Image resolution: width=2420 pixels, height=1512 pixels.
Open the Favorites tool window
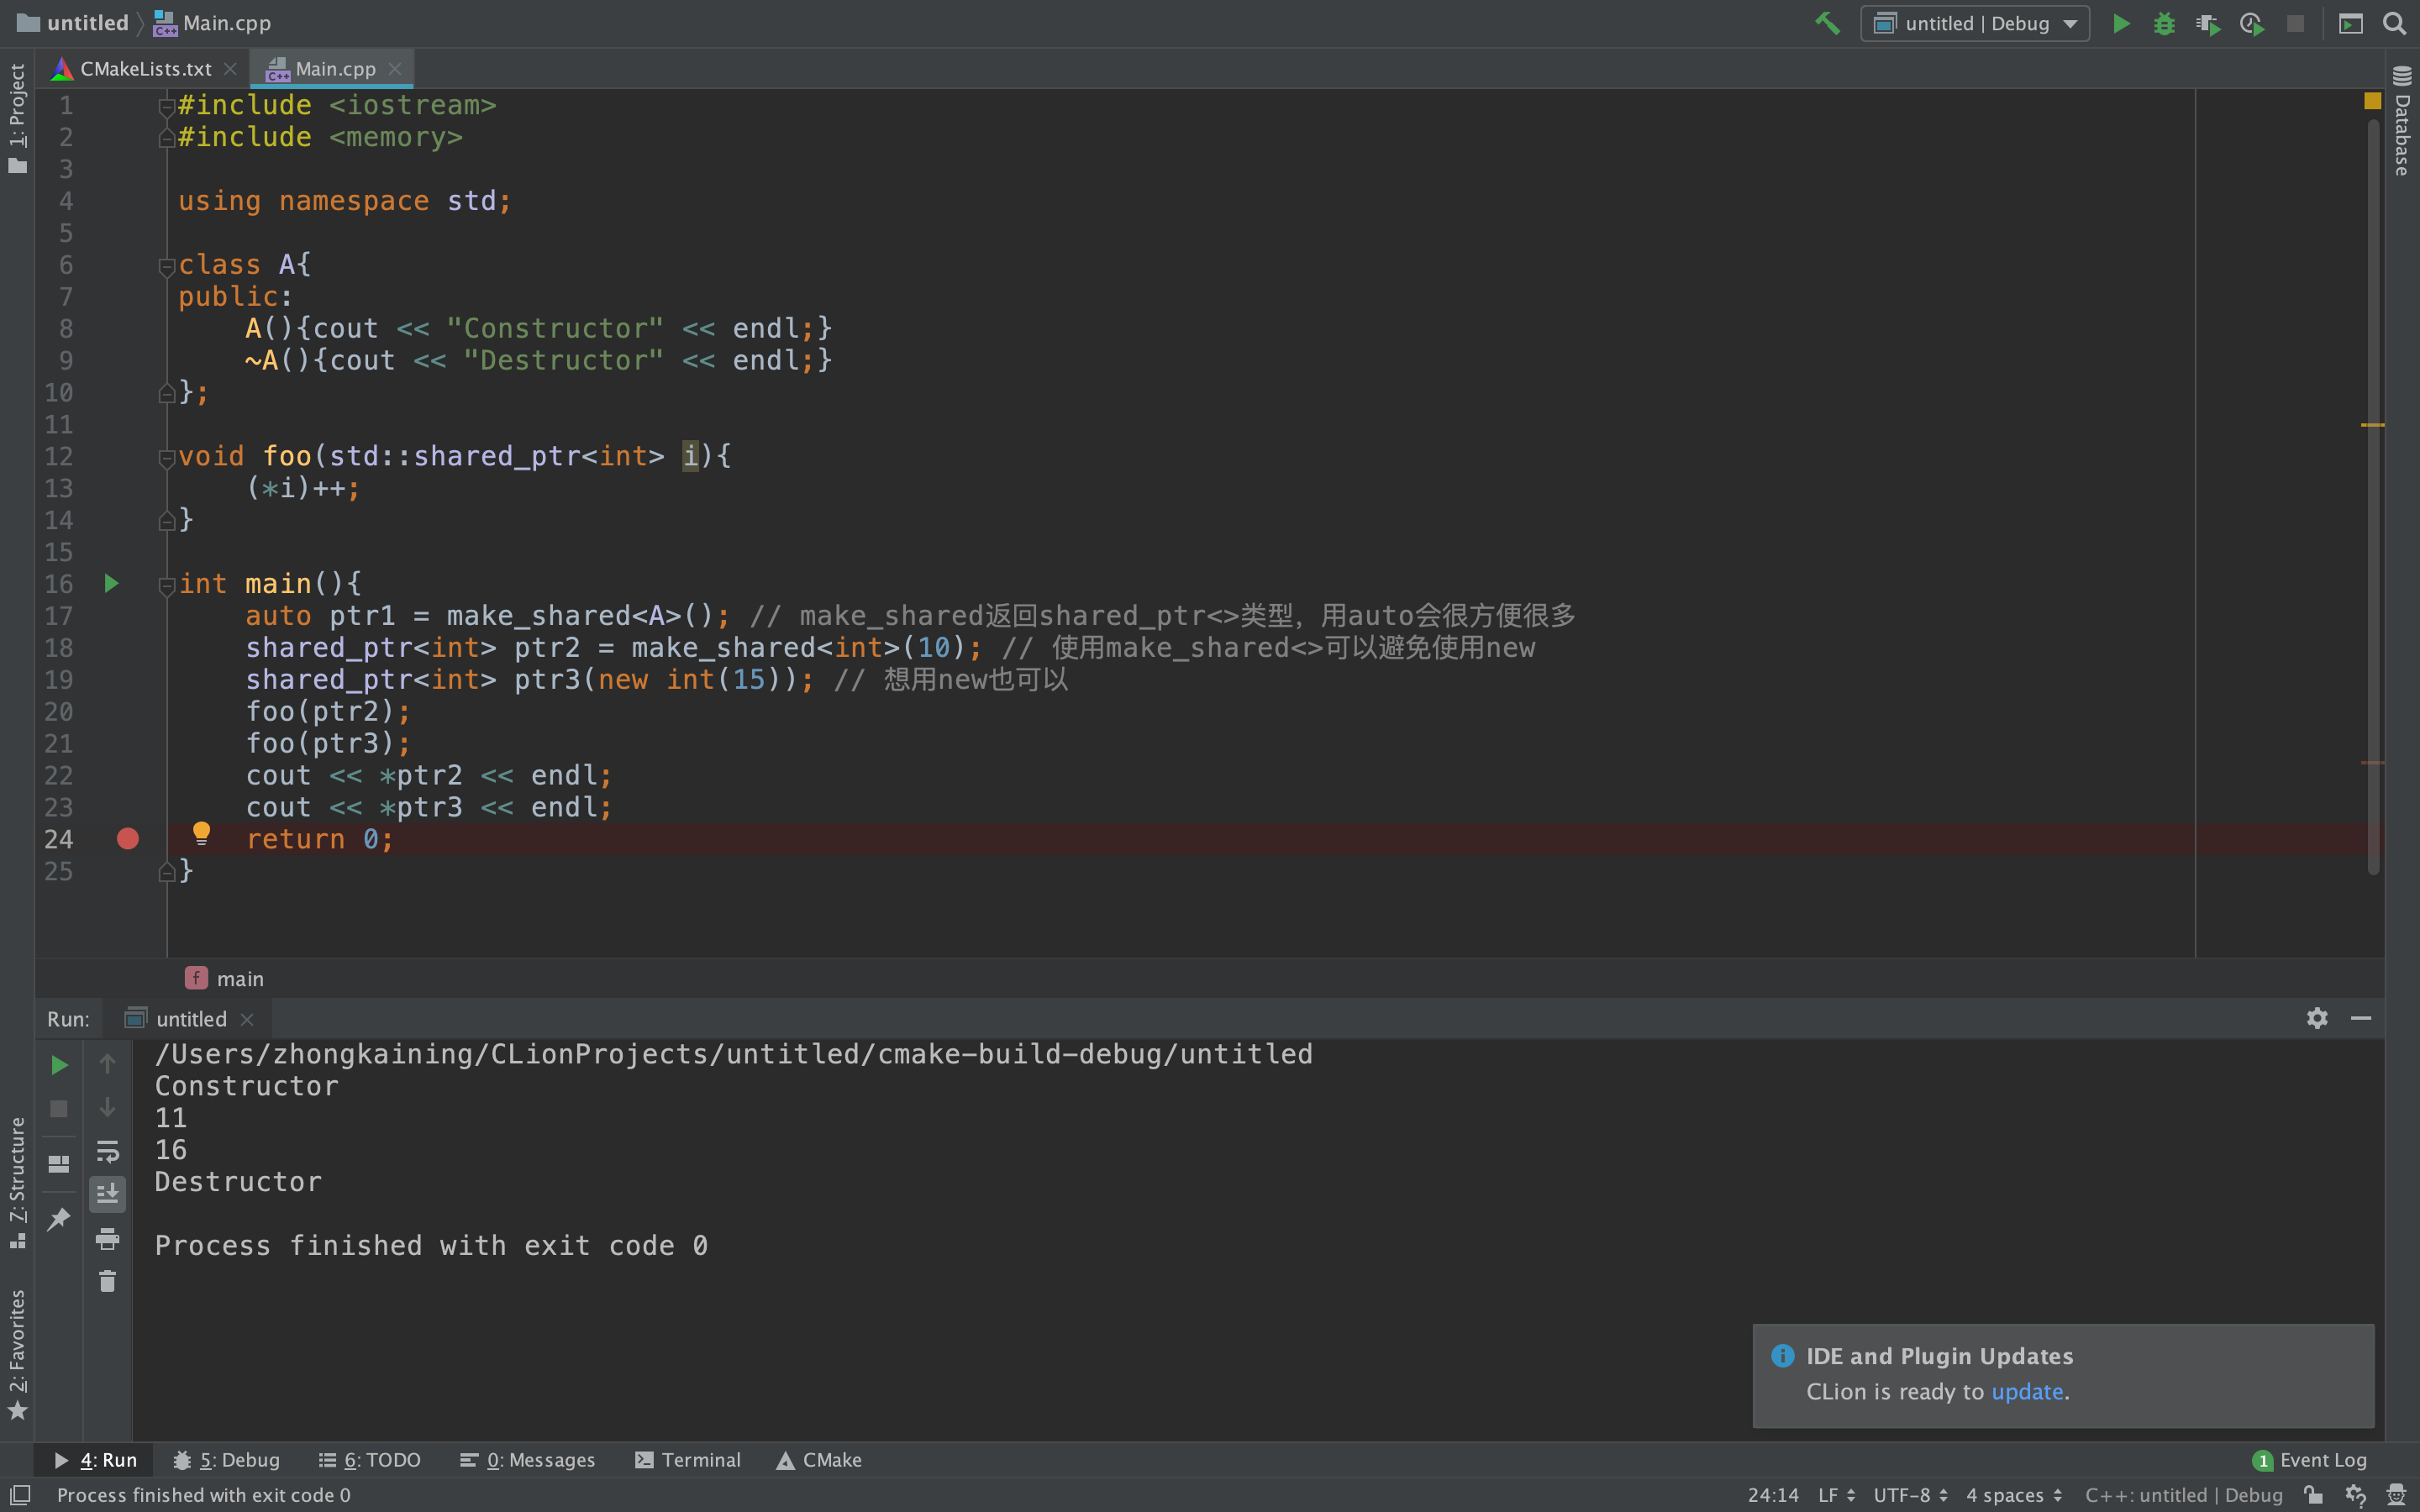[17, 1354]
